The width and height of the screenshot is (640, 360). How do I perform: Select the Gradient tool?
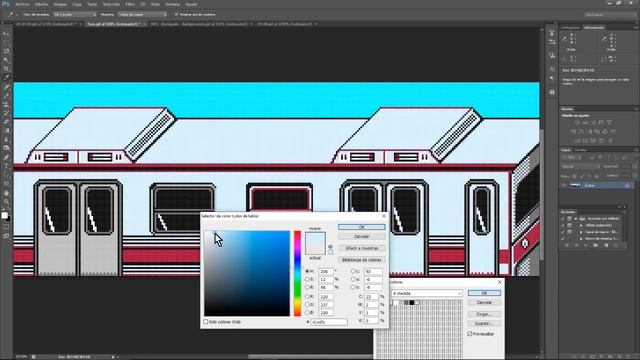click(6, 130)
